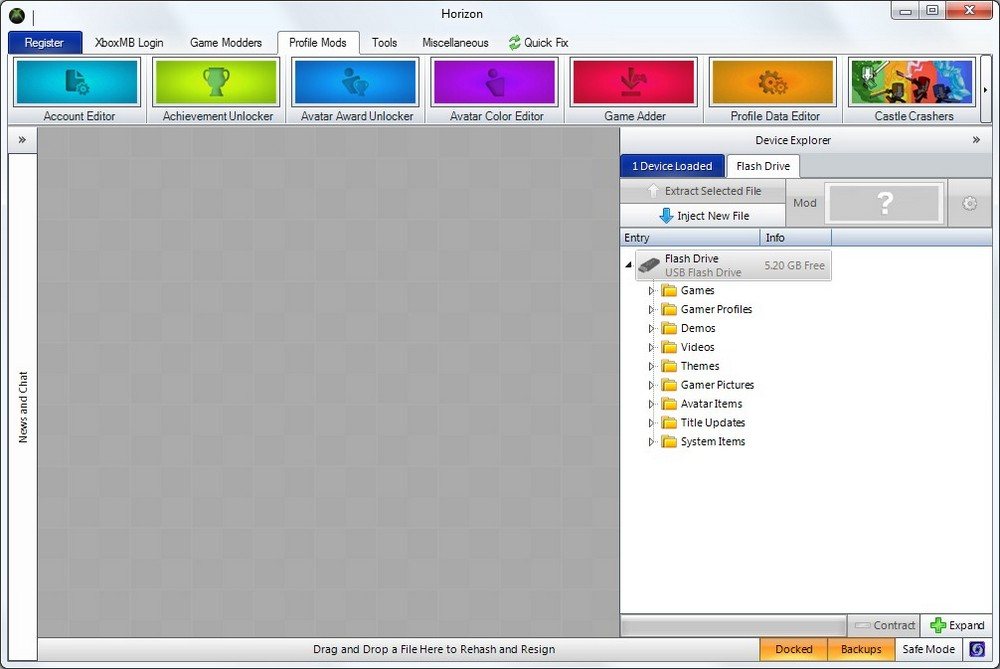Click the Expand button with plus icon
The width and height of the screenshot is (1000, 669).
click(x=957, y=625)
